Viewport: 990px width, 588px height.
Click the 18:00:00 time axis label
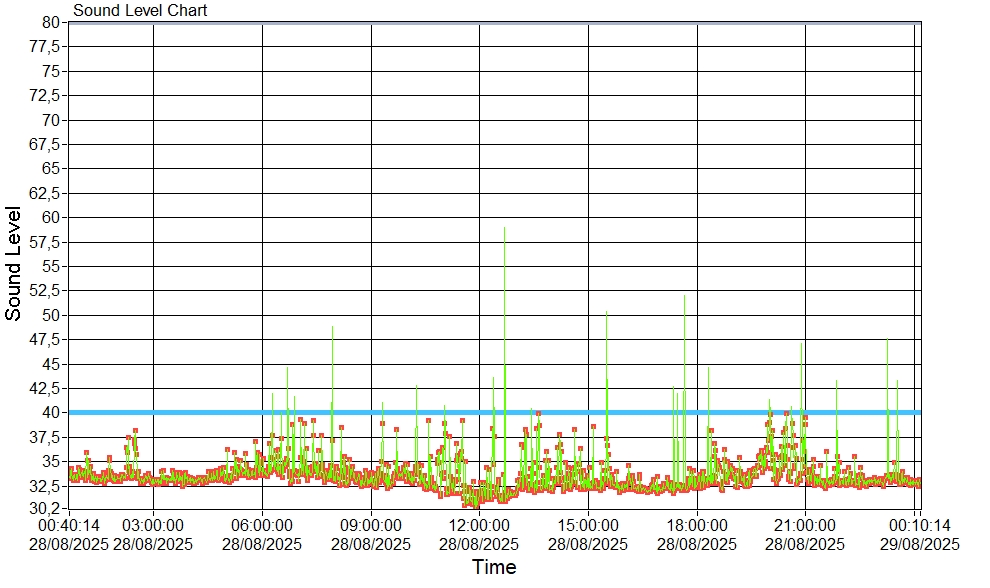697,525
